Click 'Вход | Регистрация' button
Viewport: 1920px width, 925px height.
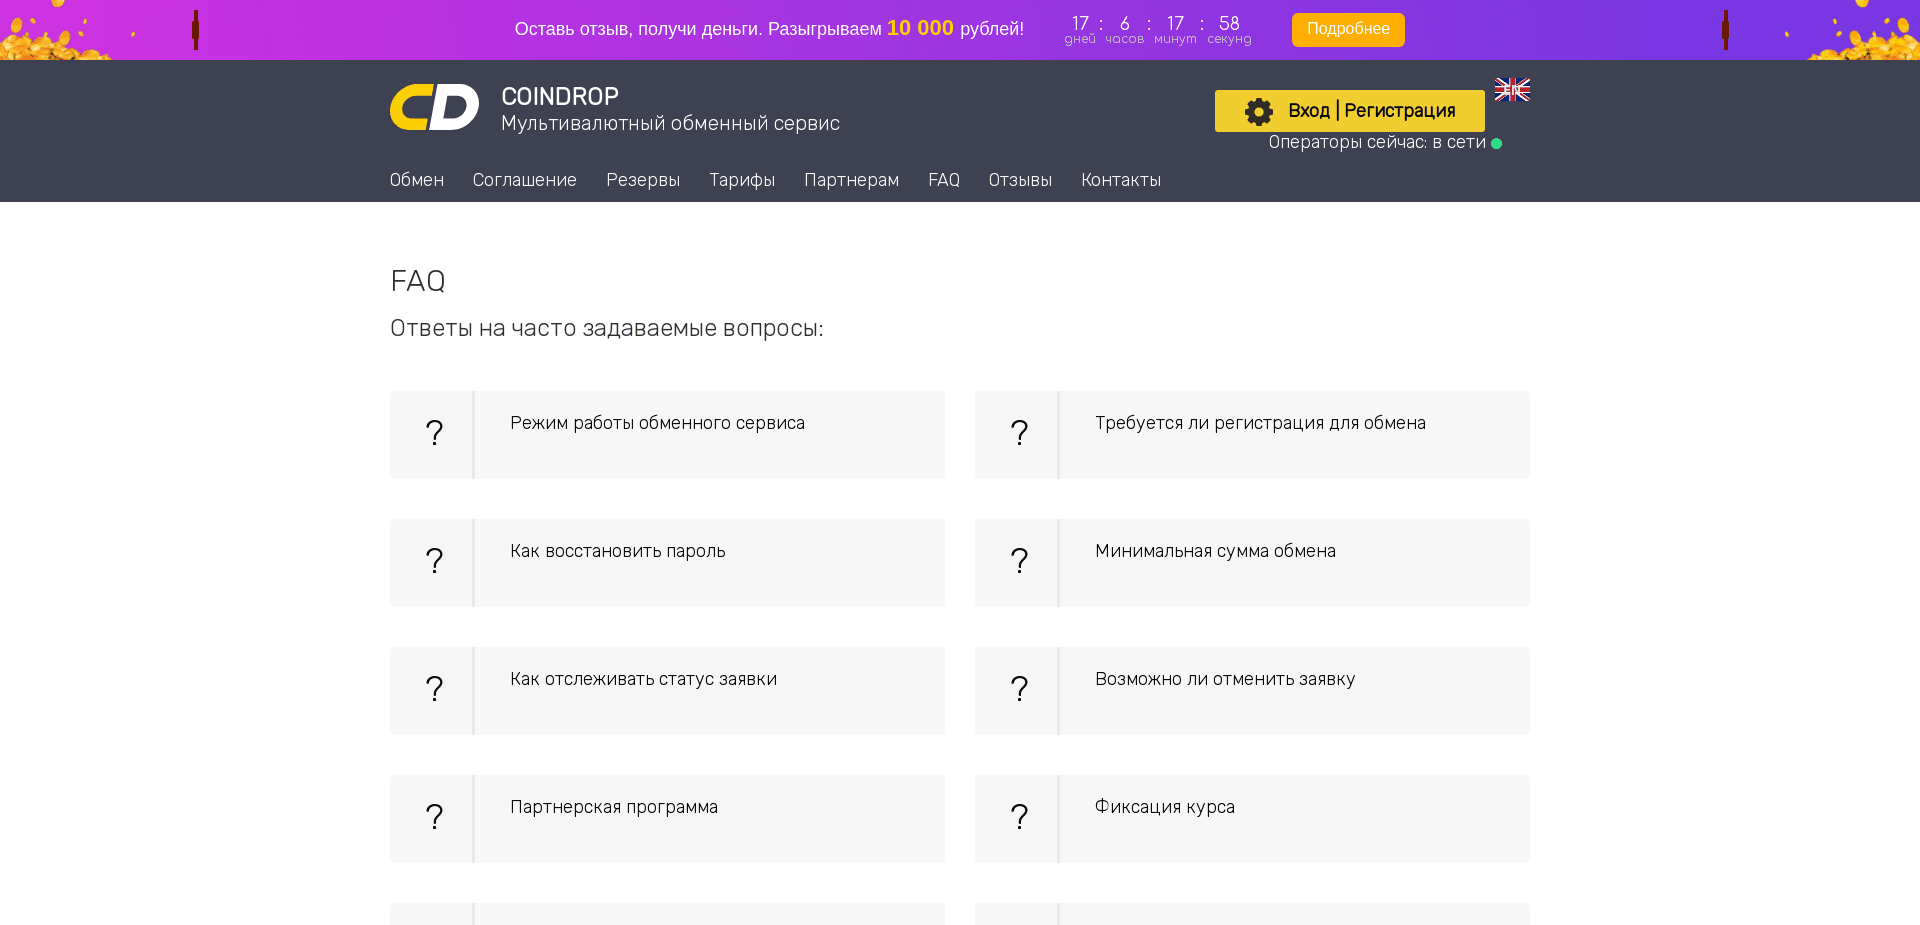pos(1370,111)
